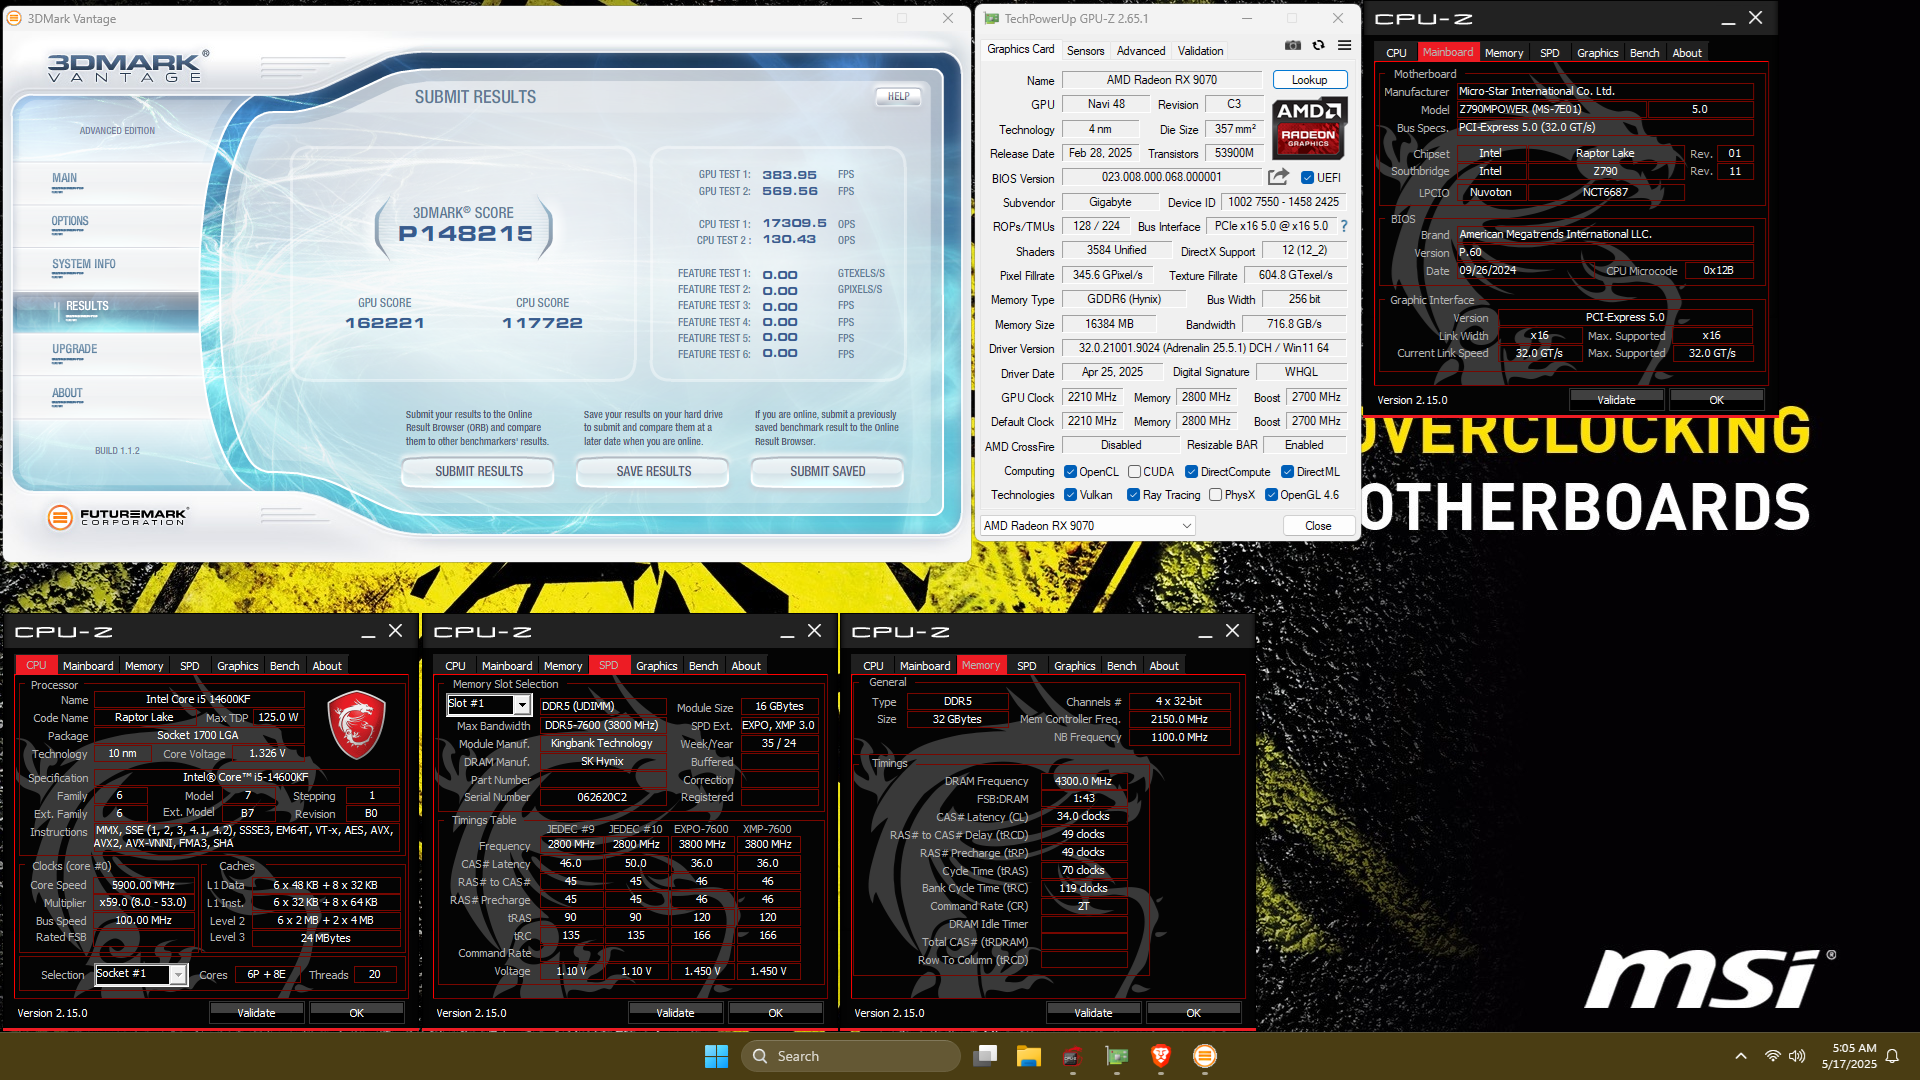Screen dimensions: 1920x1080
Task: Open the Socket #1 selection dropdown
Action: (x=141, y=974)
